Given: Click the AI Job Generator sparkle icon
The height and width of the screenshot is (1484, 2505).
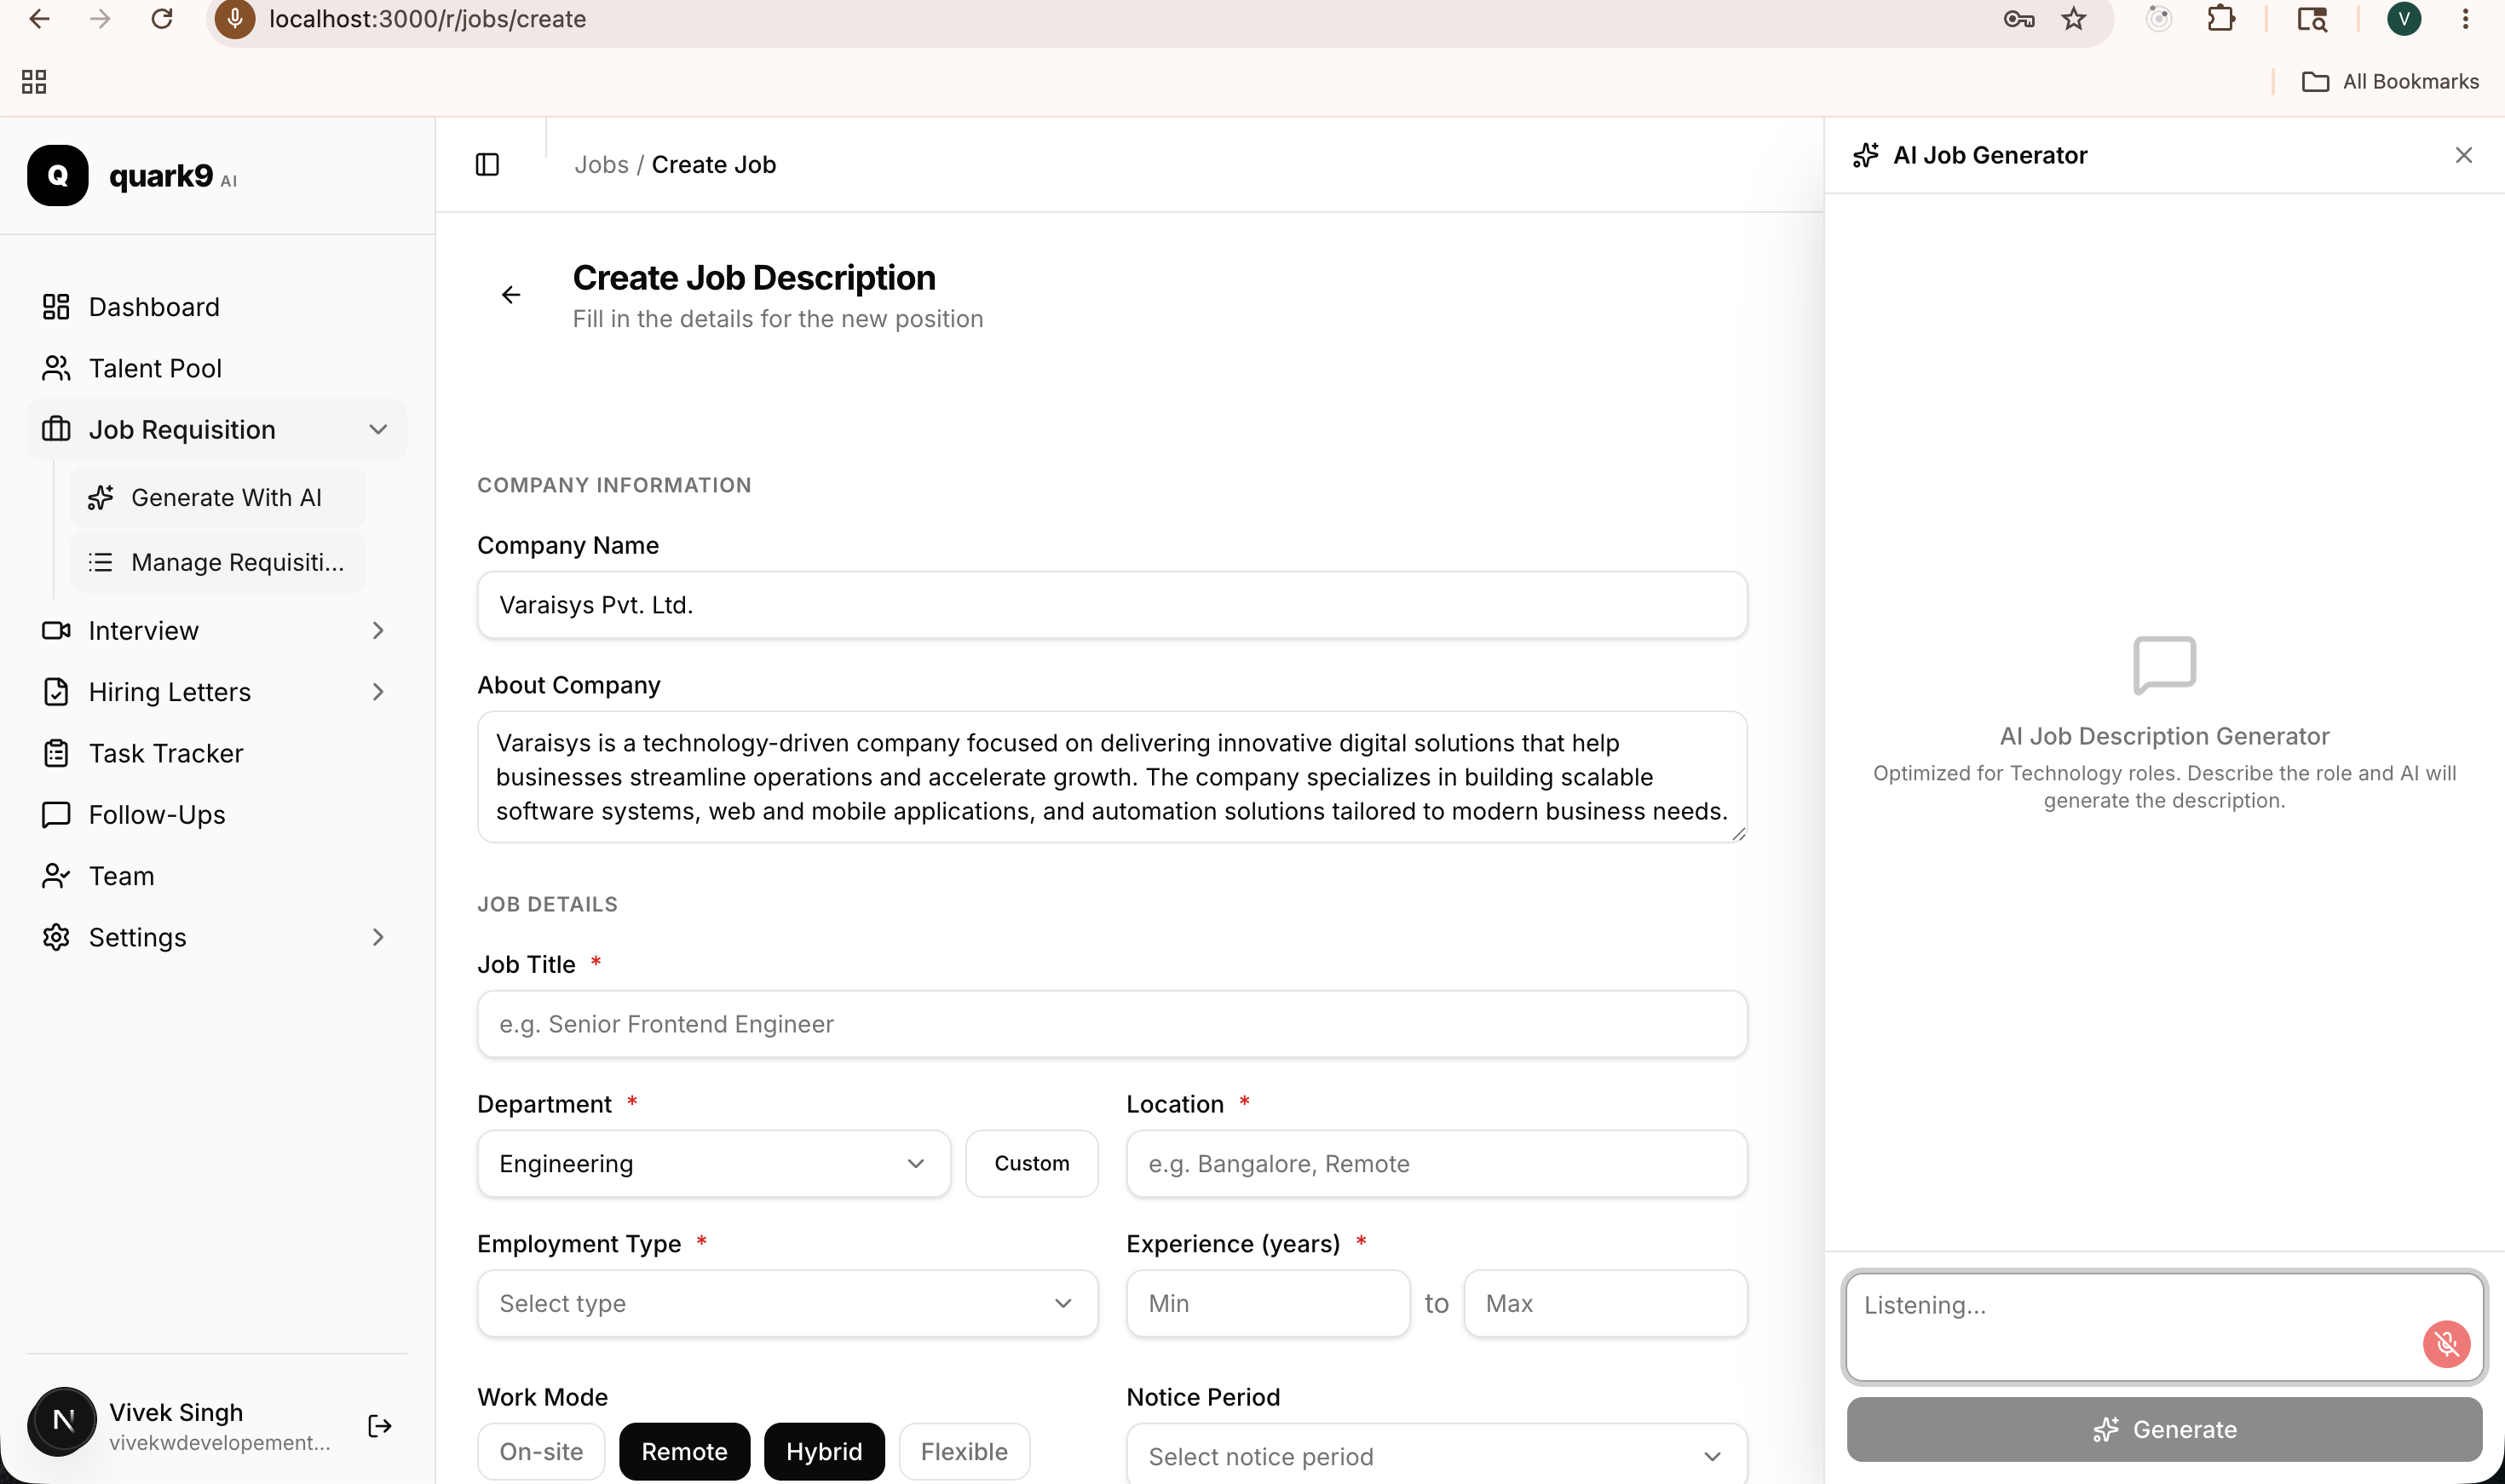Looking at the screenshot, I should tap(1865, 155).
